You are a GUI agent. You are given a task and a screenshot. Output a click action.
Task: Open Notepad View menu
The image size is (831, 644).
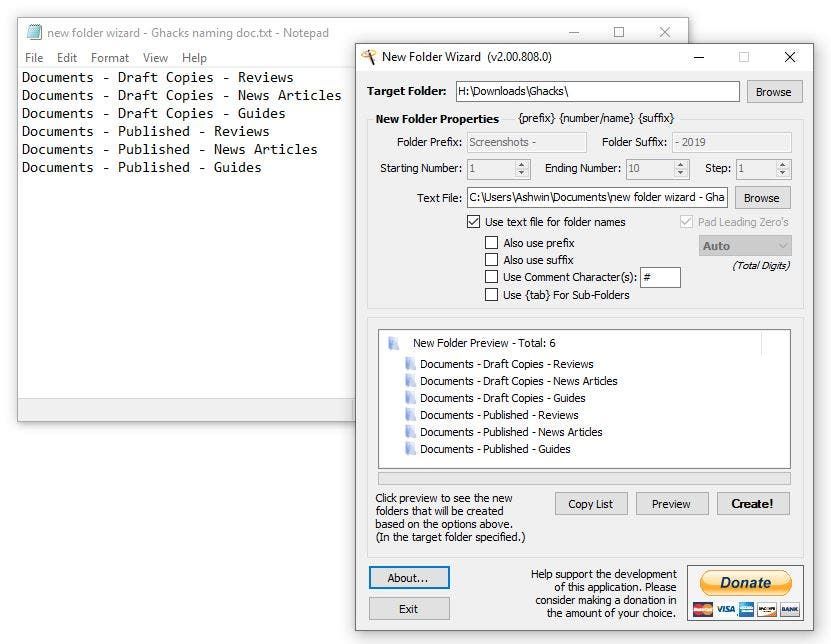(x=155, y=58)
